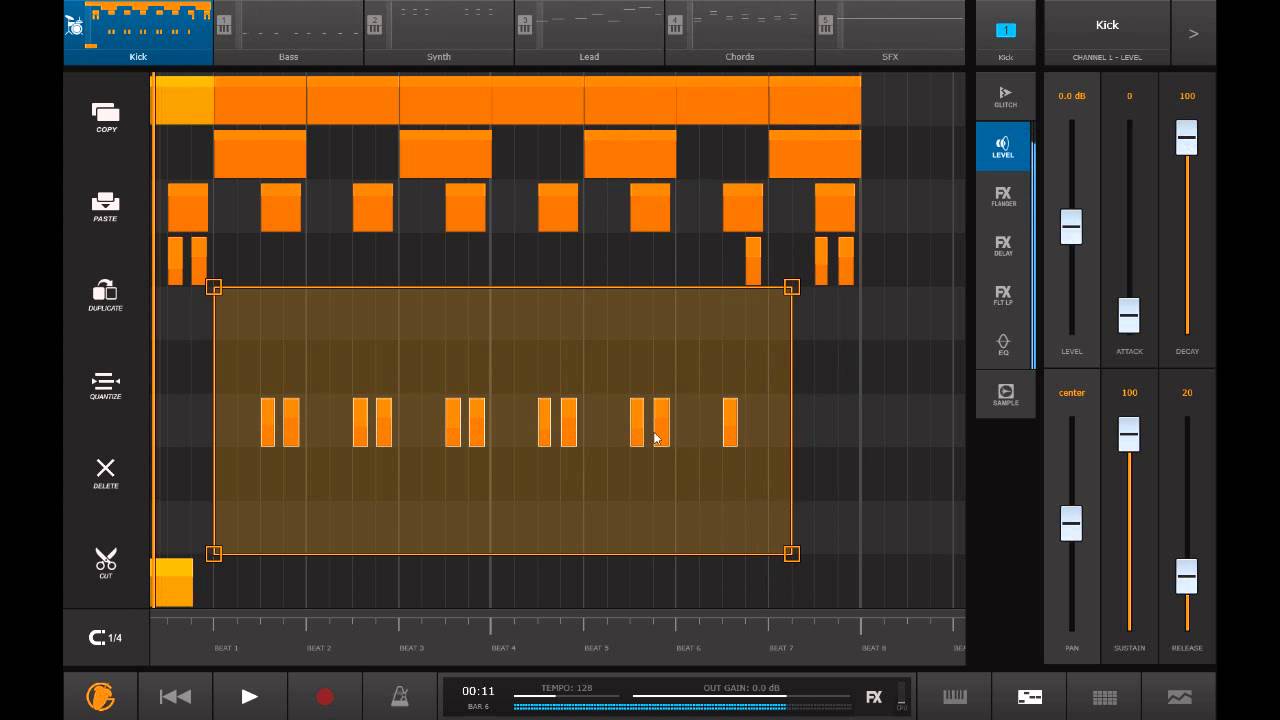This screenshot has height=720, width=1280.
Task: Start playback with the Play button
Action: [250, 696]
